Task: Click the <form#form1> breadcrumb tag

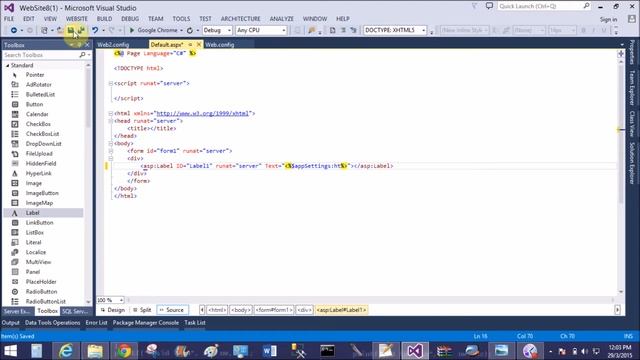Action: pos(273,310)
